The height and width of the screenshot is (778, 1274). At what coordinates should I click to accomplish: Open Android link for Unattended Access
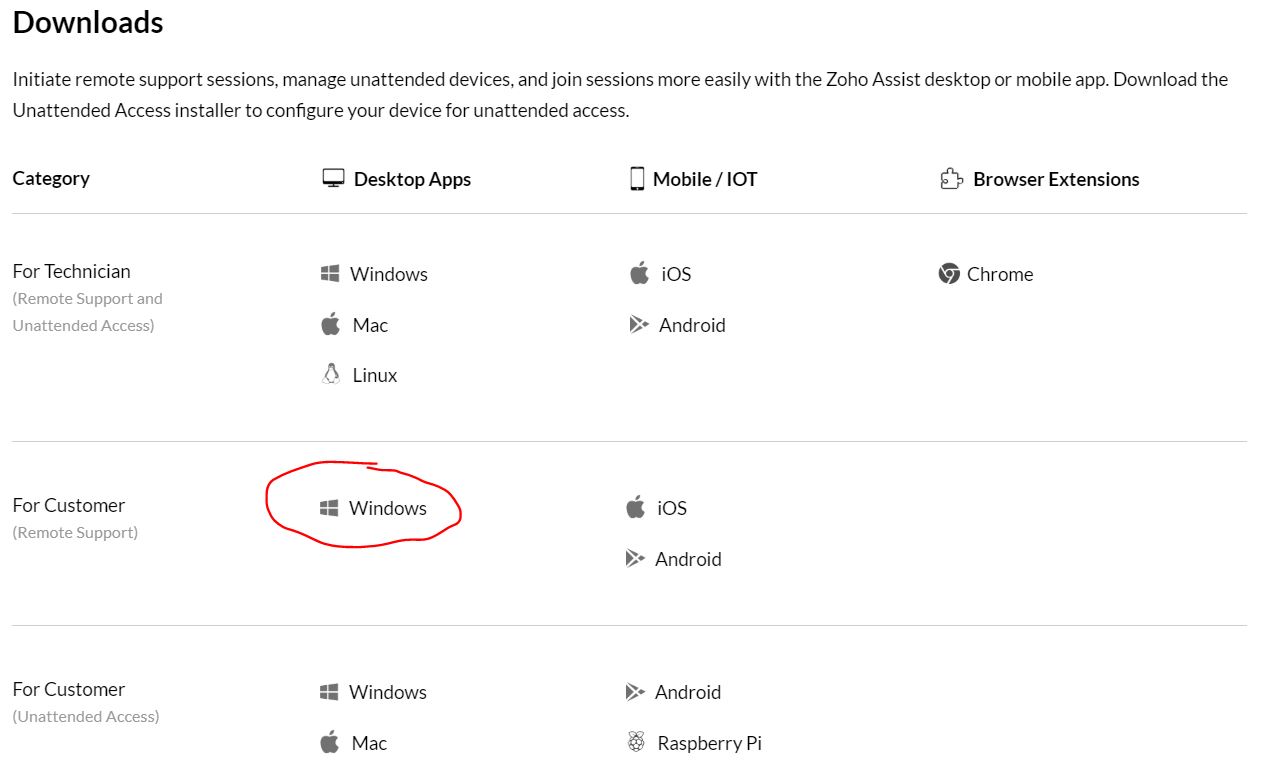point(687,692)
